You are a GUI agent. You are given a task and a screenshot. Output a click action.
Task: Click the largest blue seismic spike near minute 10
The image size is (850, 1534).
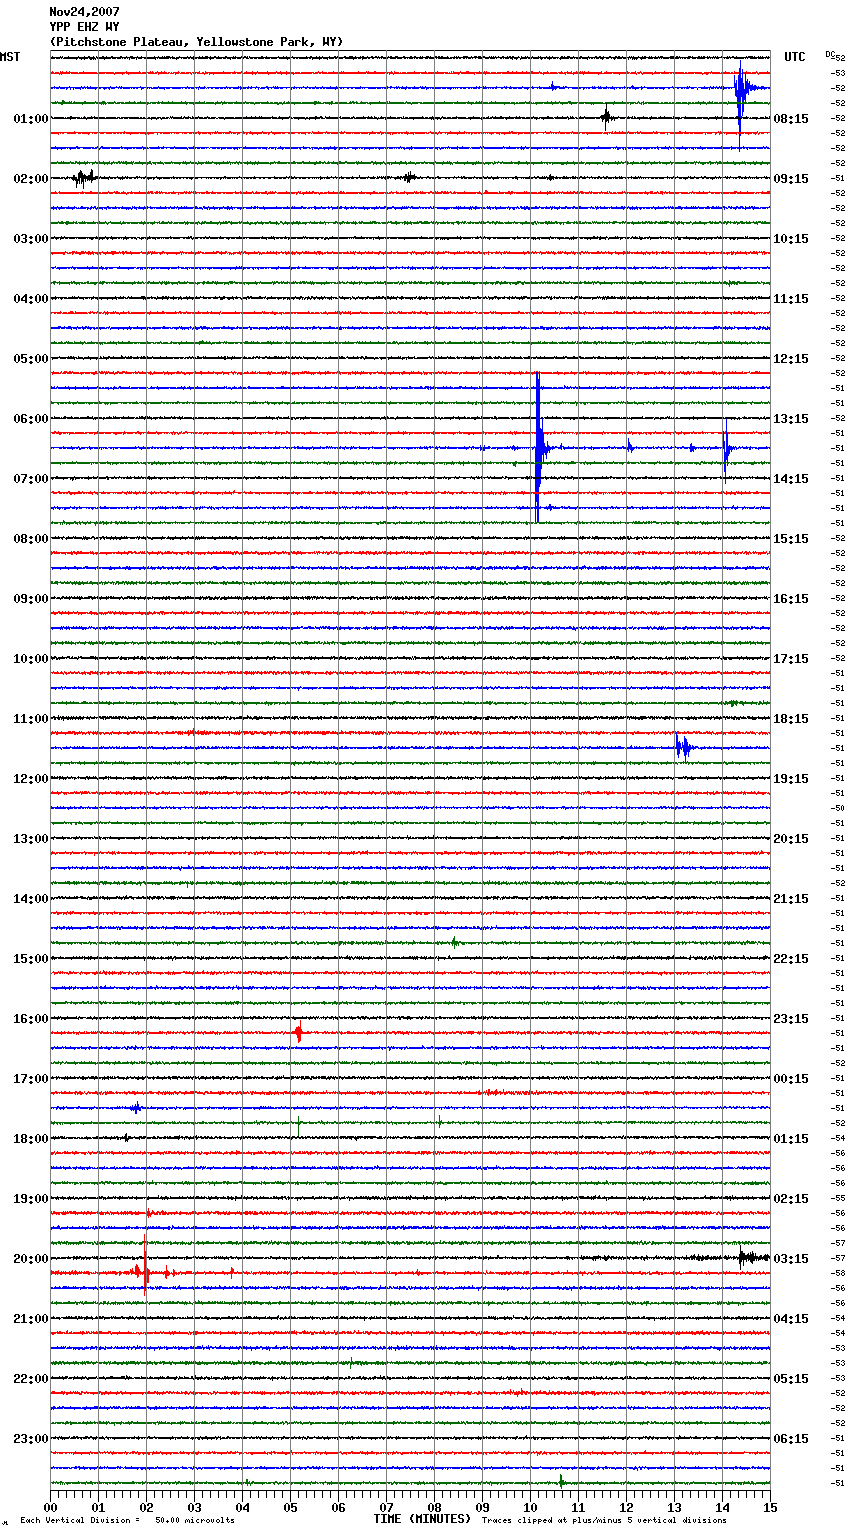click(x=538, y=447)
